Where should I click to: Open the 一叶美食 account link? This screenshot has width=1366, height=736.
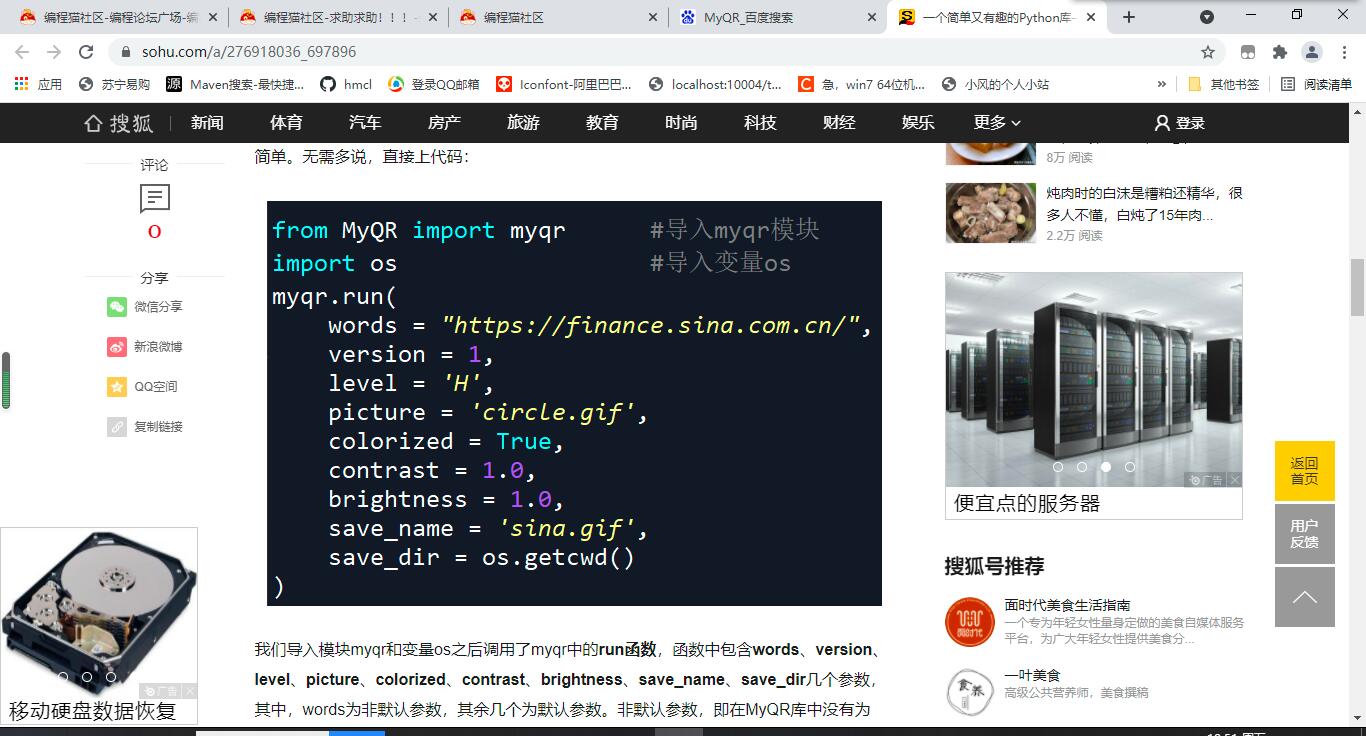1032,675
